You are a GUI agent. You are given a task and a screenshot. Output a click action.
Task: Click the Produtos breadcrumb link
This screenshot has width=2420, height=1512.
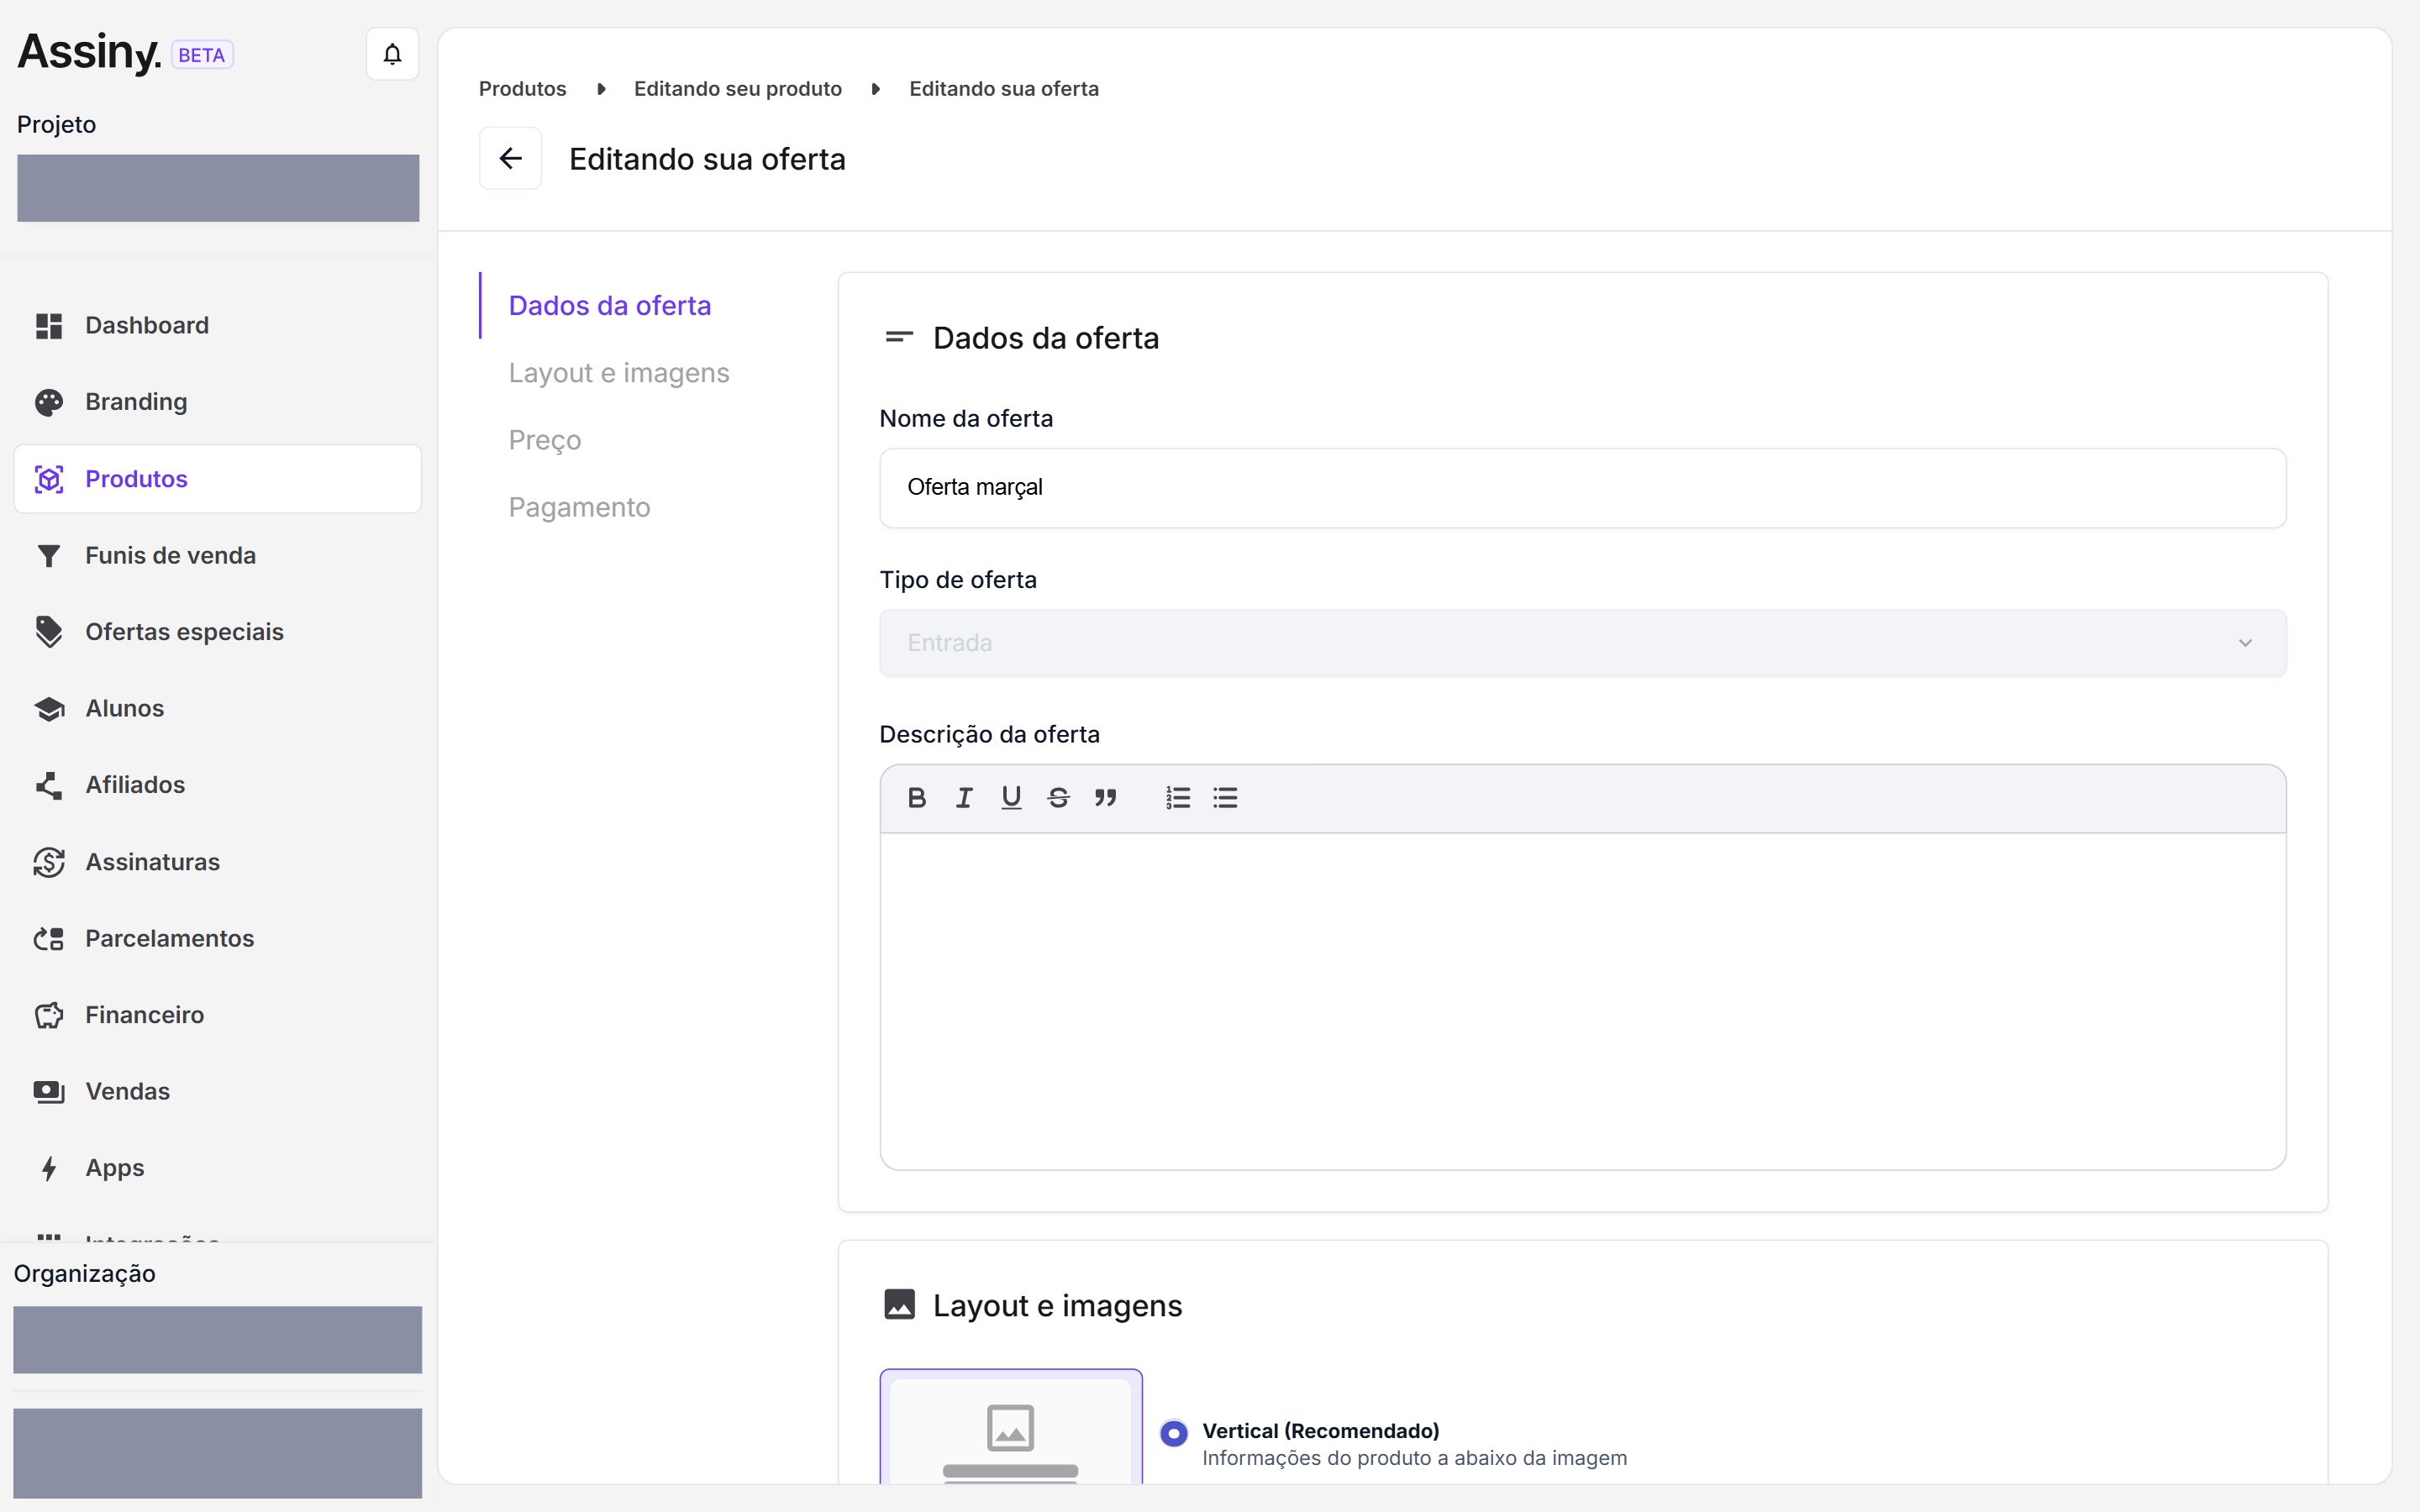522,89
